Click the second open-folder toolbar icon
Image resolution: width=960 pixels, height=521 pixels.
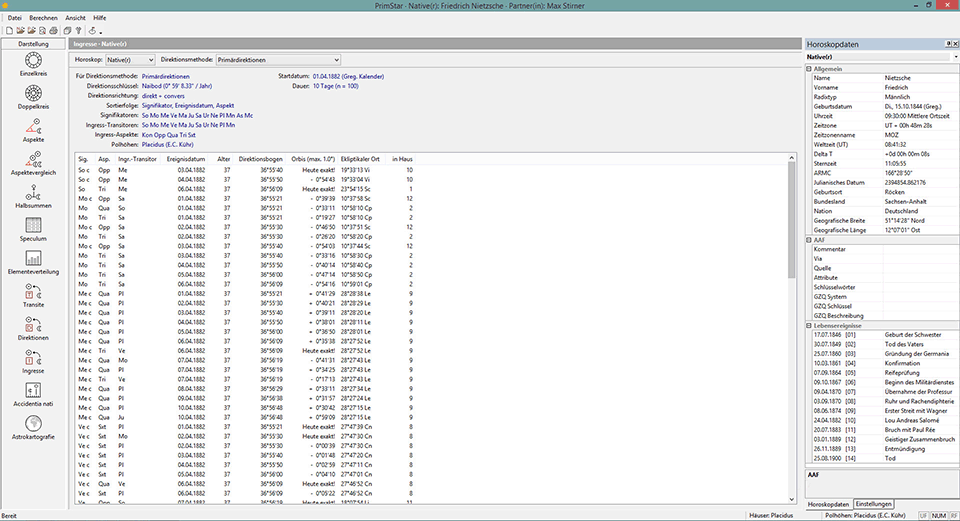(31, 31)
